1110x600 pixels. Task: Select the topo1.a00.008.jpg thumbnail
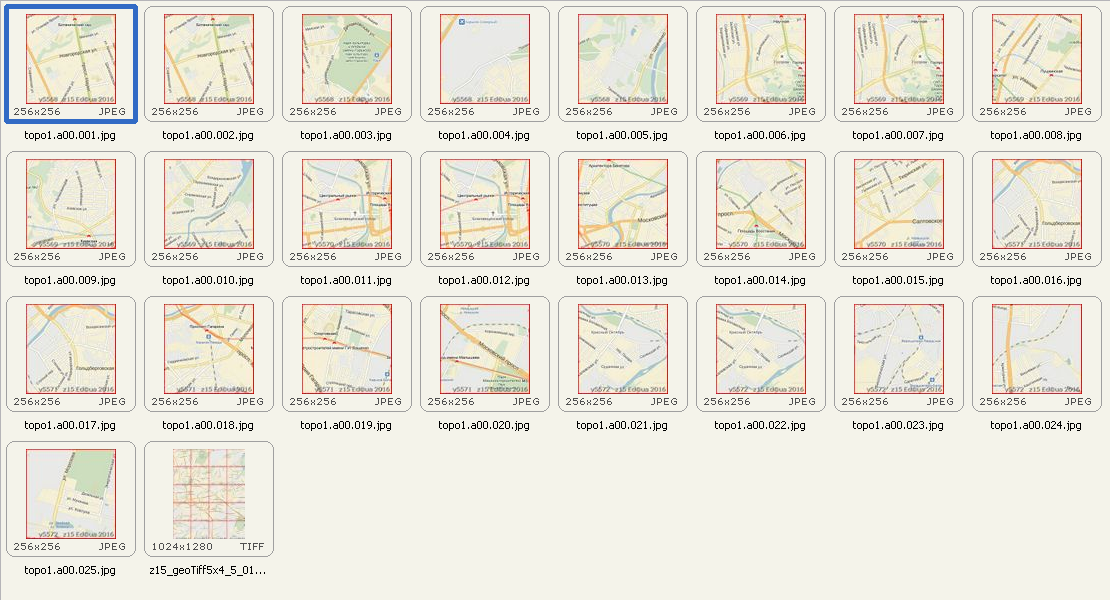pyautogui.click(x=1036, y=60)
